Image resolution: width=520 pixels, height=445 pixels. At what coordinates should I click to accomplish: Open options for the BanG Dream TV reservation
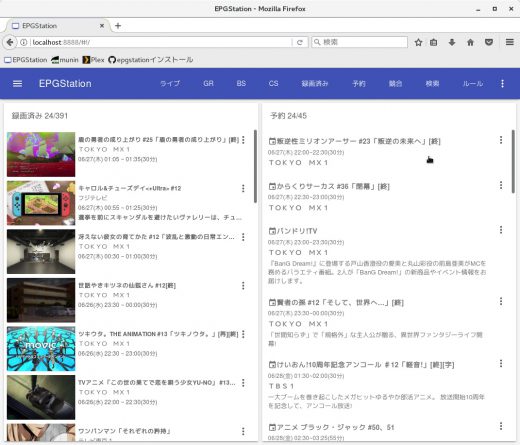501,230
